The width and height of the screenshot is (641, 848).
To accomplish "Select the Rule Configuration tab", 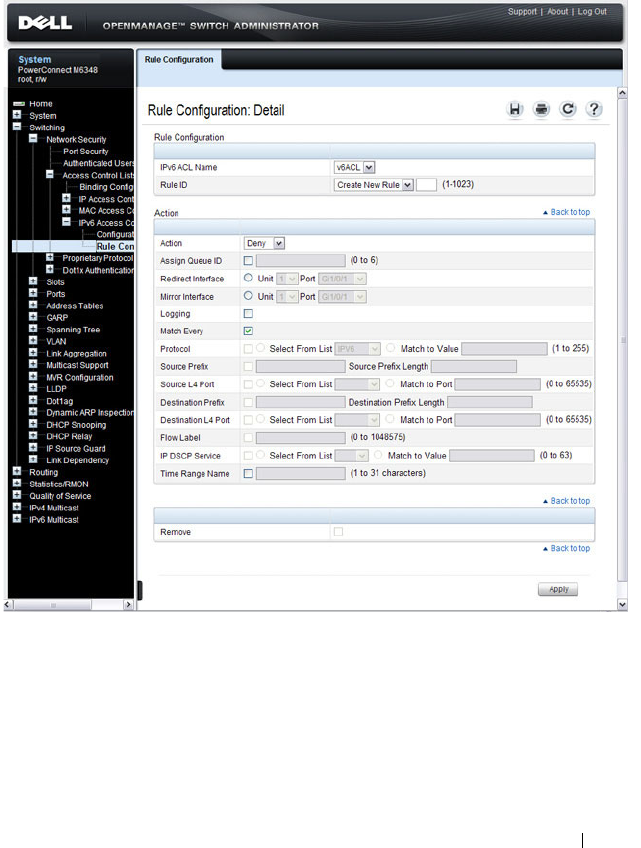I will [x=179, y=60].
